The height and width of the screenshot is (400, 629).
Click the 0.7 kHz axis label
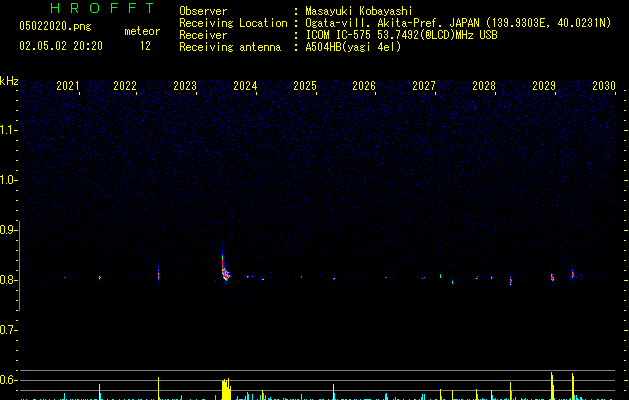pos(8,330)
